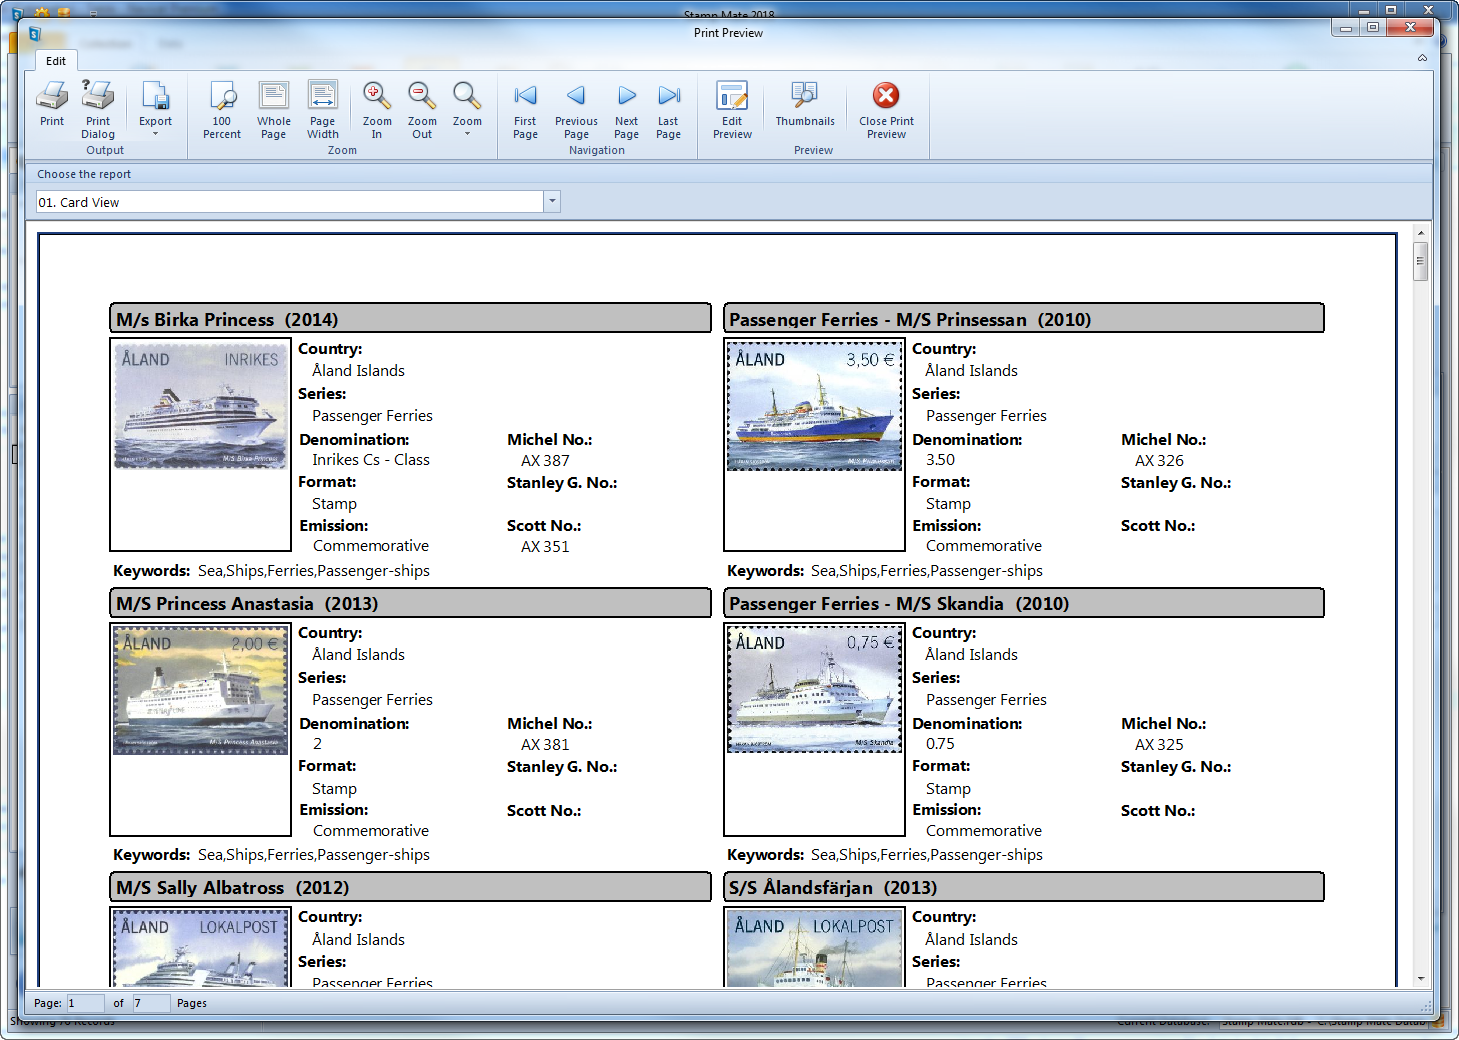Screen dimensions: 1459x1040
Task: Collapse the ribbon with the chevron
Action: pyautogui.click(x=1422, y=58)
